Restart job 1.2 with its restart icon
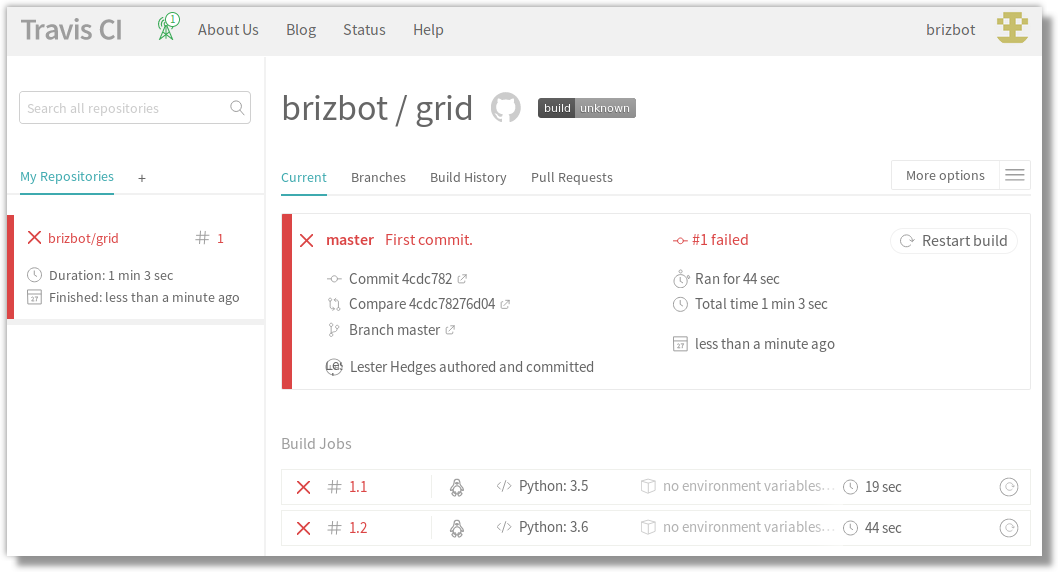 click(1008, 528)
